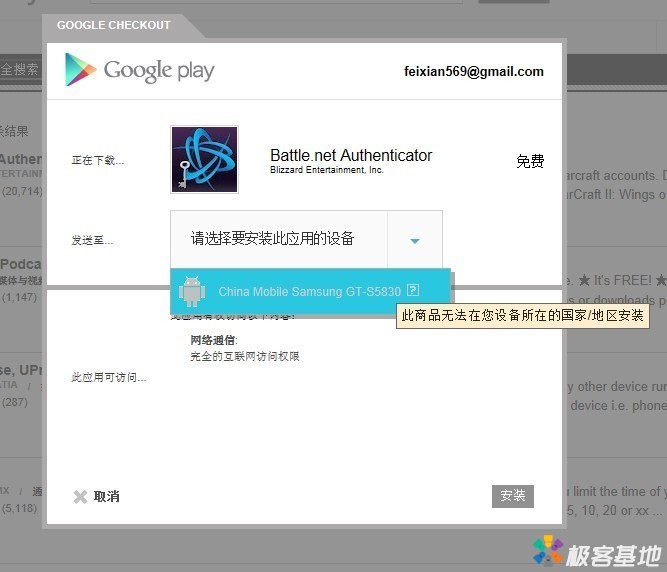This screenshot has height=572, width=667.
Task: Click the Blizzard Entertainment, Inc. developer name
Action: [326, 171]
